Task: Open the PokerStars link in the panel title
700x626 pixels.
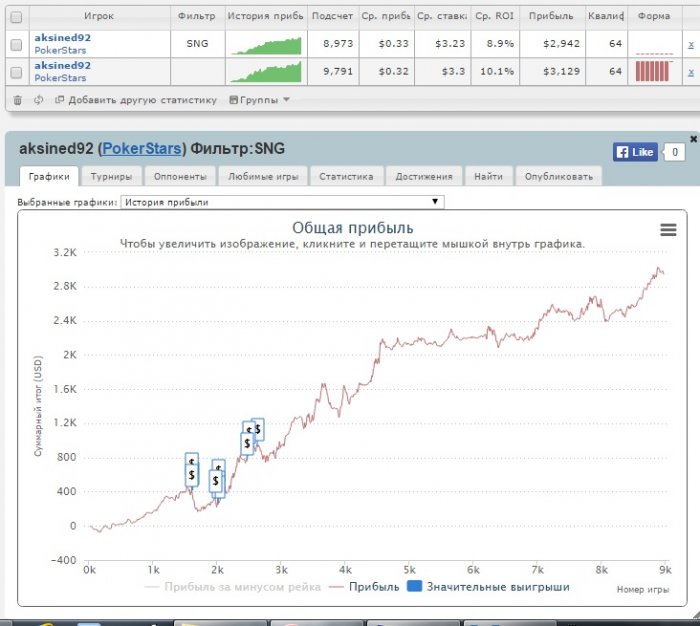Action: coord(142,148)
